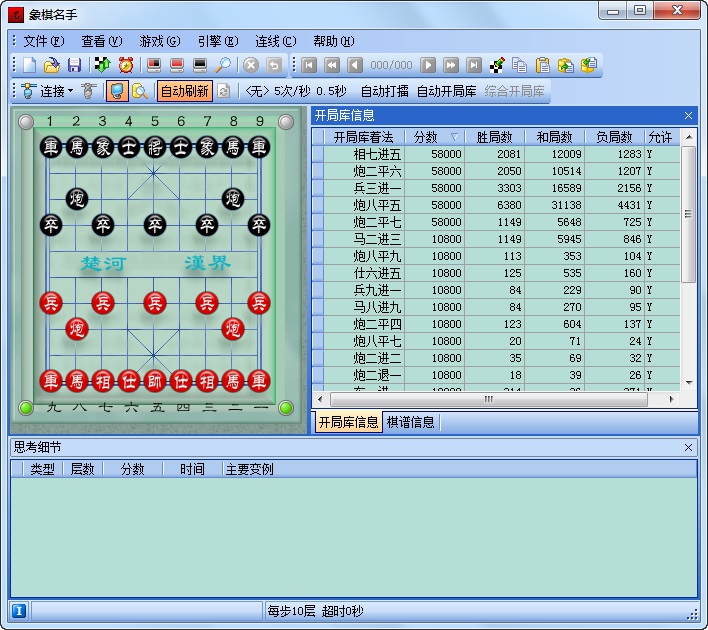Click the paste clipboard icon

[x=542, y=65]
